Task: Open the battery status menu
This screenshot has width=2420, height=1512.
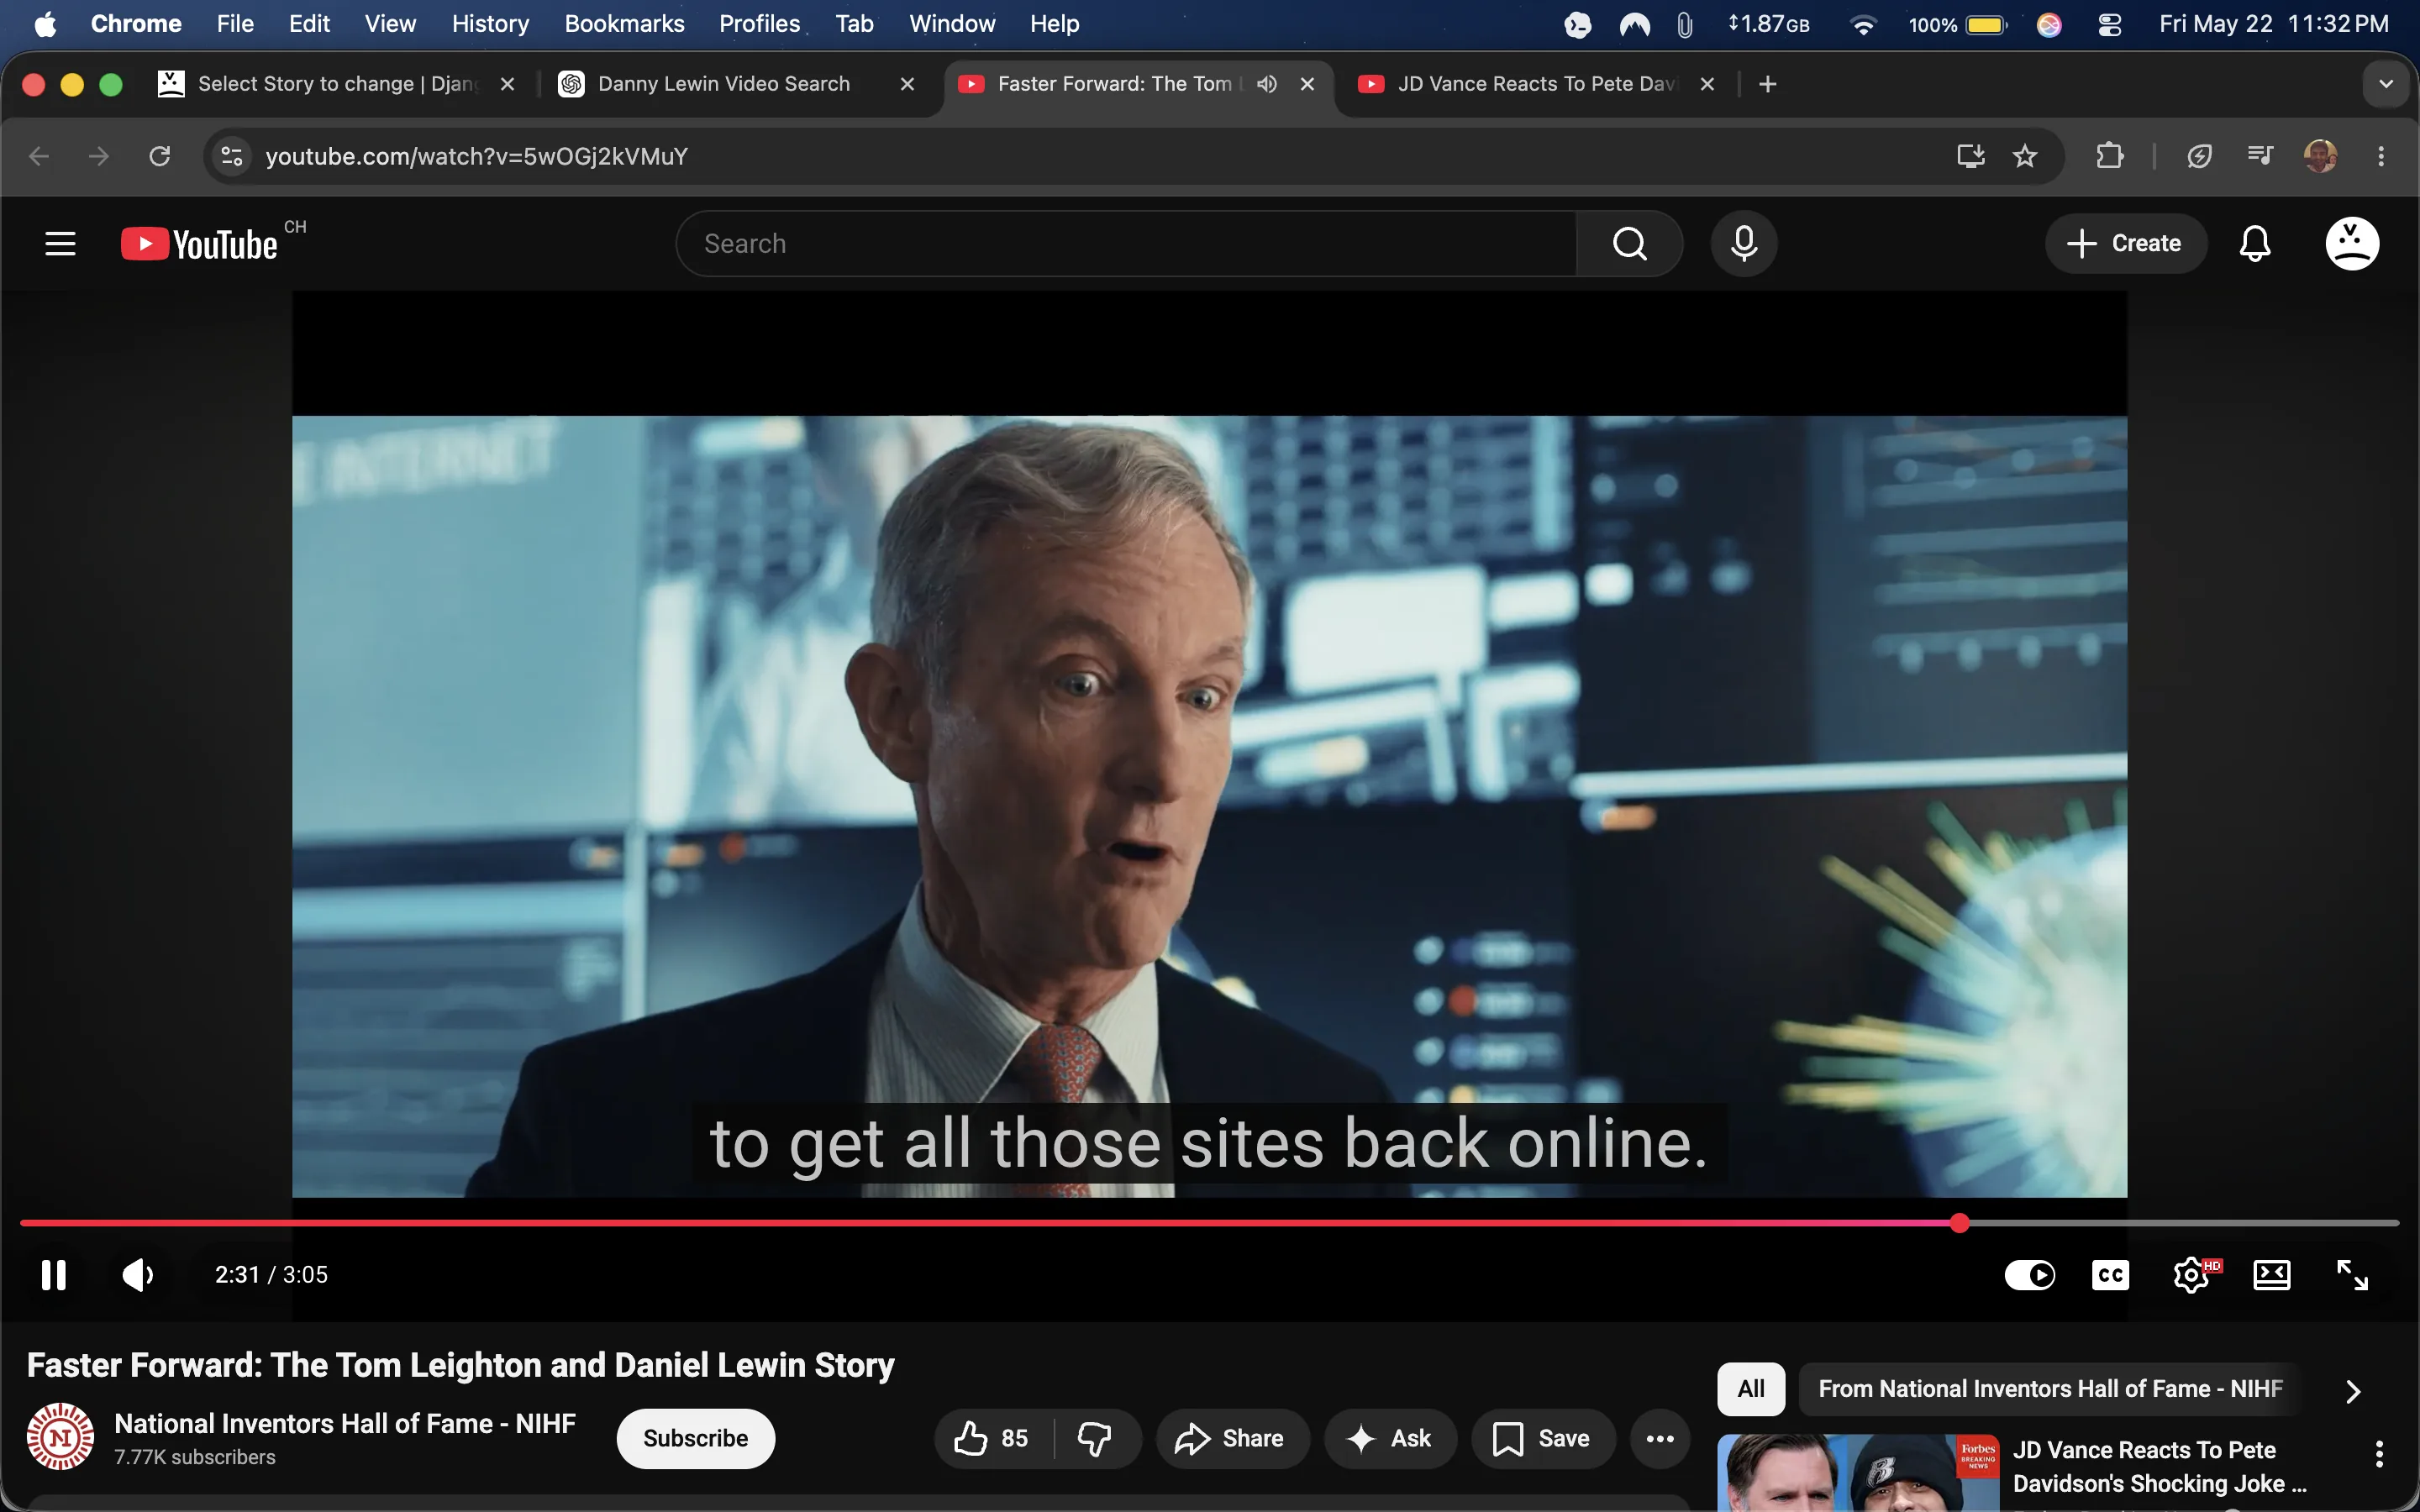Action: (x=1958, y=24)
